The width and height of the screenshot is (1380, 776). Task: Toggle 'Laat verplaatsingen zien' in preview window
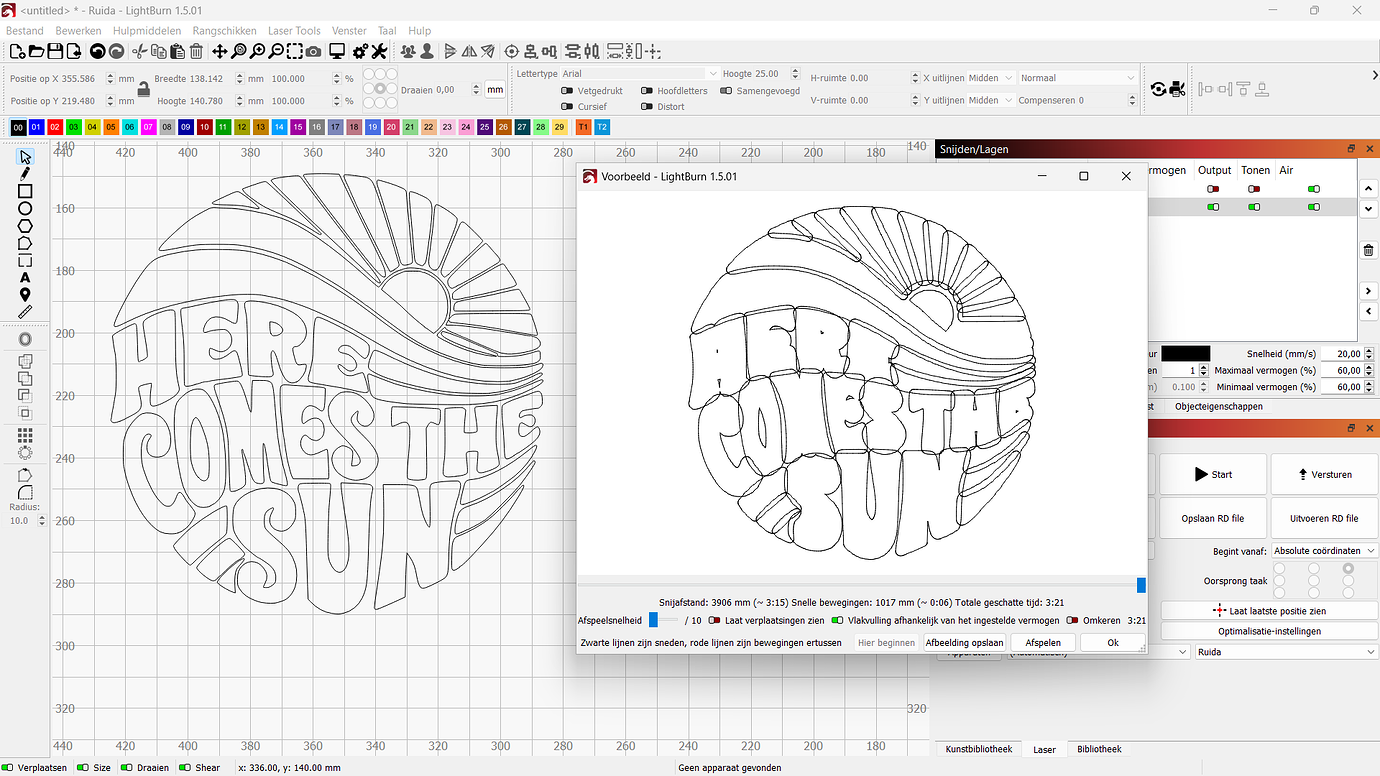pos(714,620)
